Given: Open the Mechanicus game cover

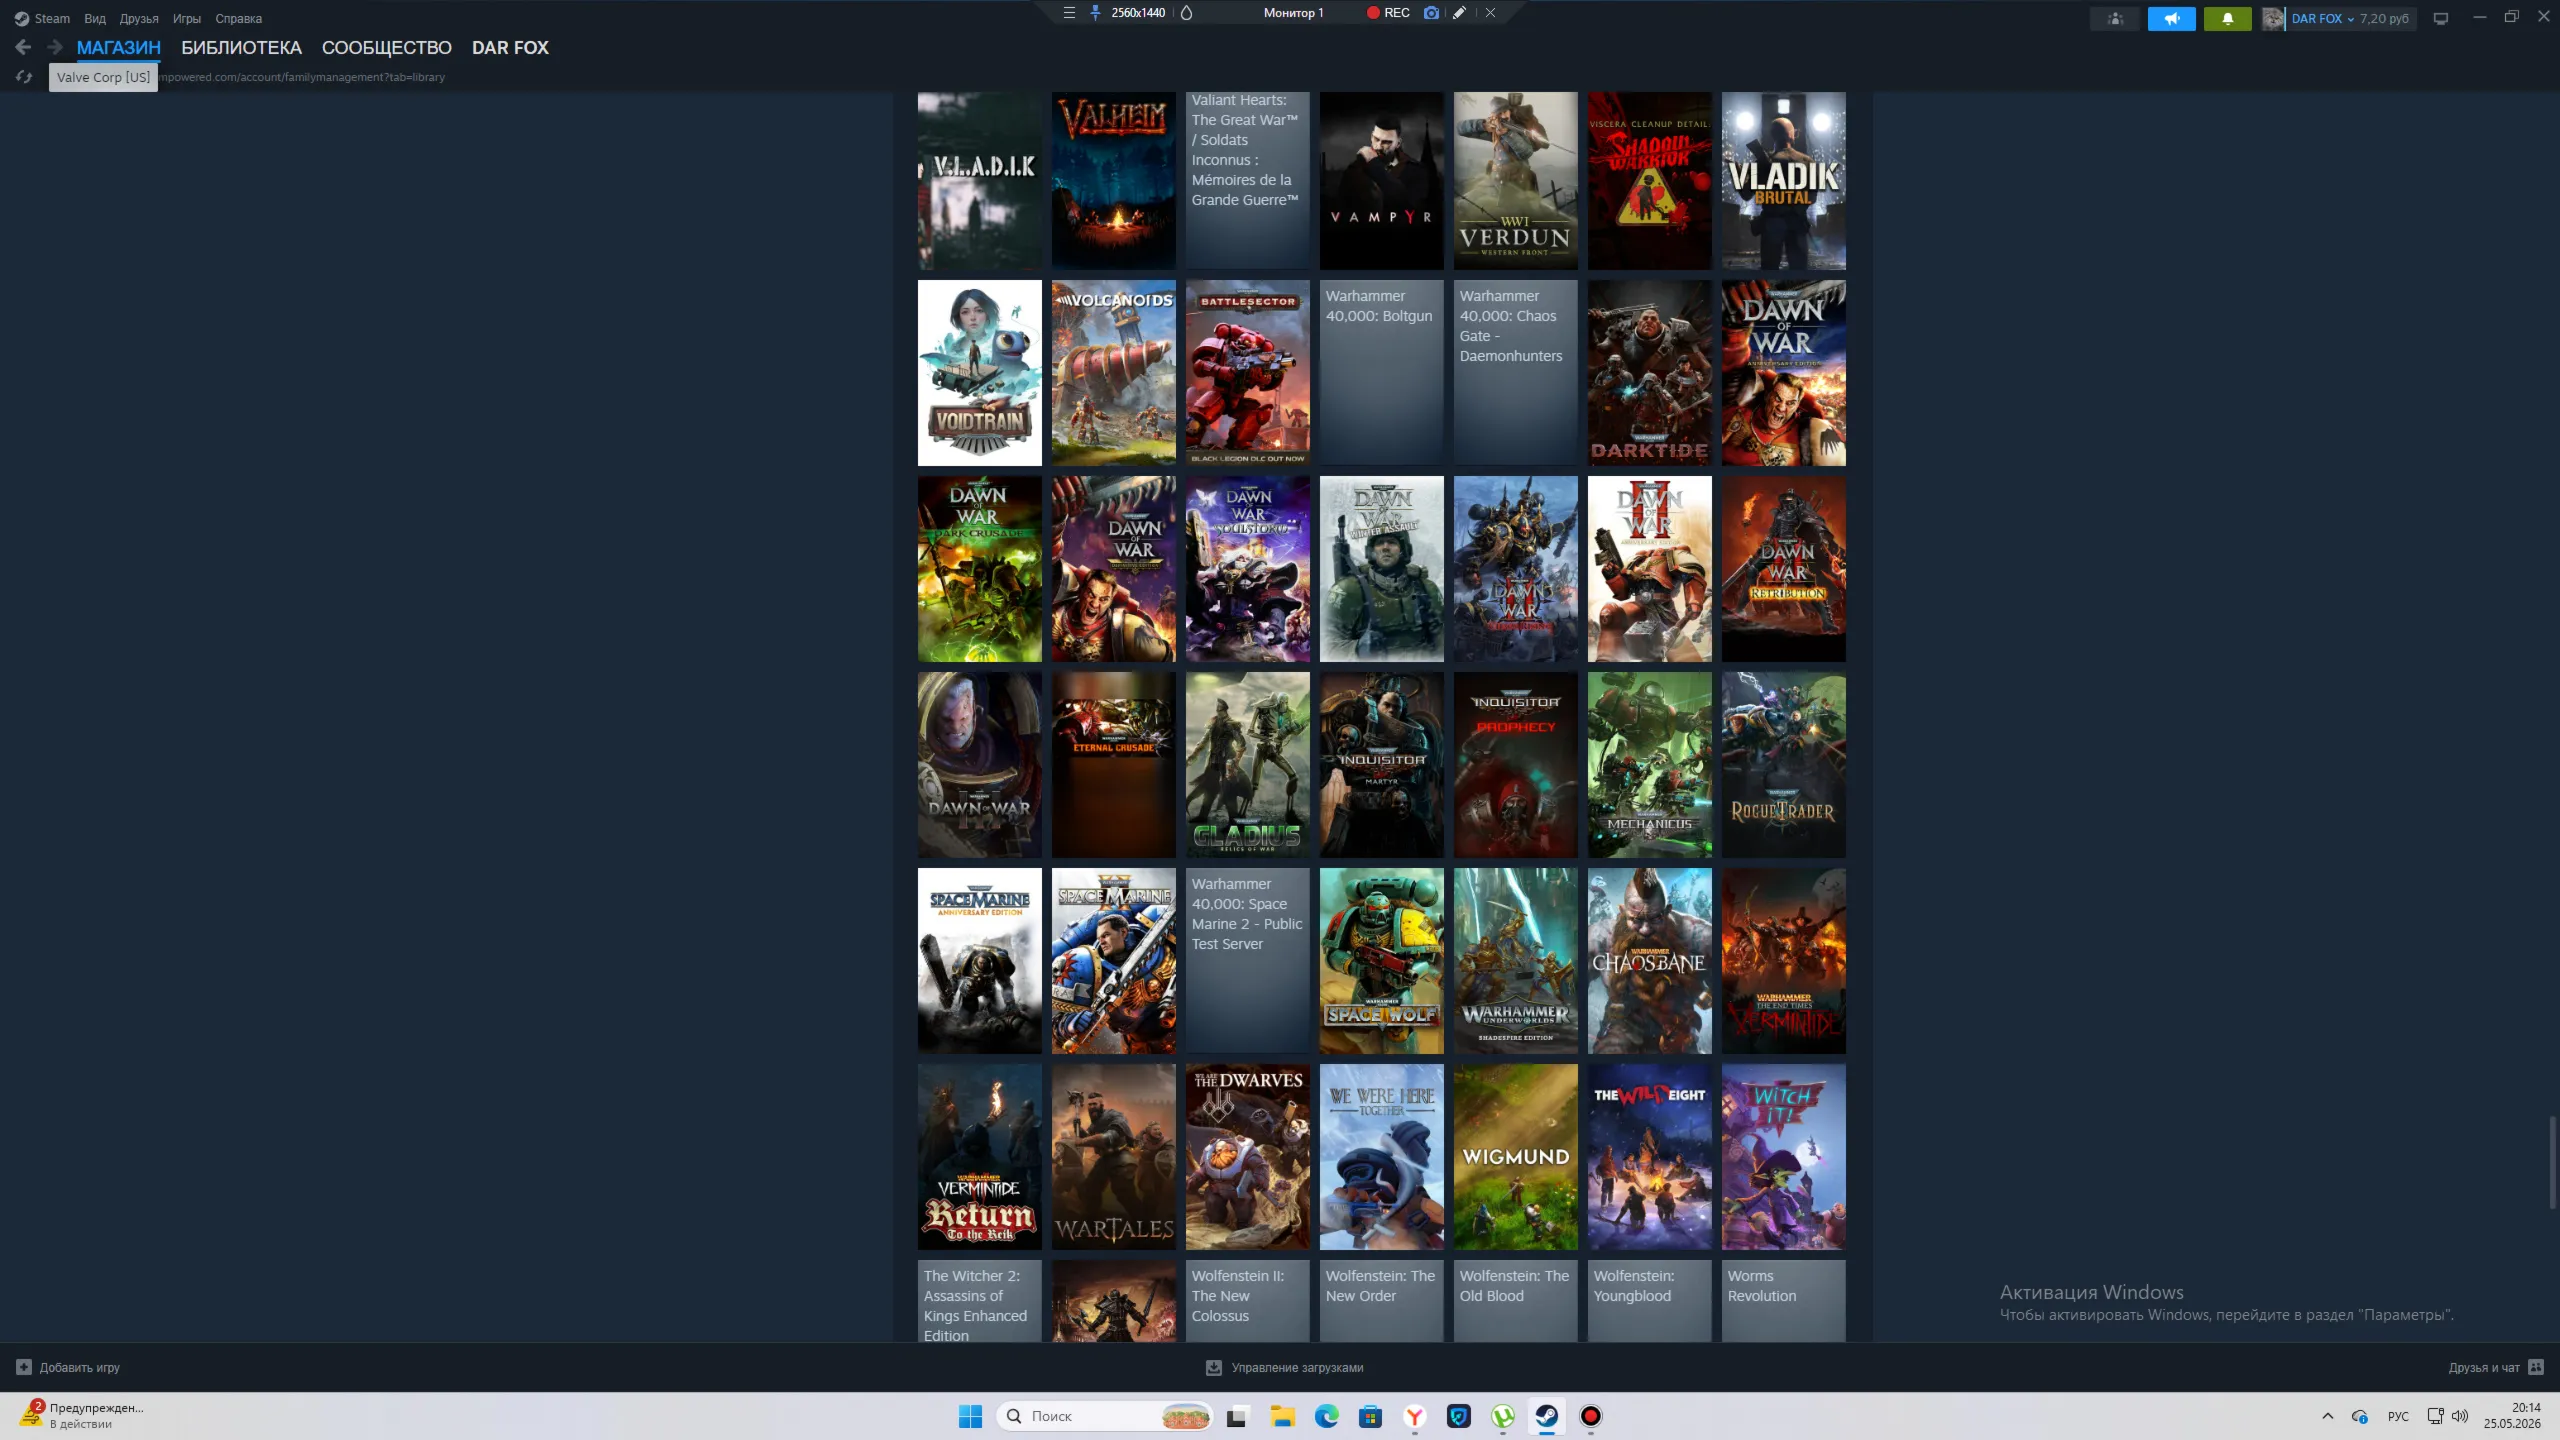Looking at the screenshot, I should coord(1650,765).
